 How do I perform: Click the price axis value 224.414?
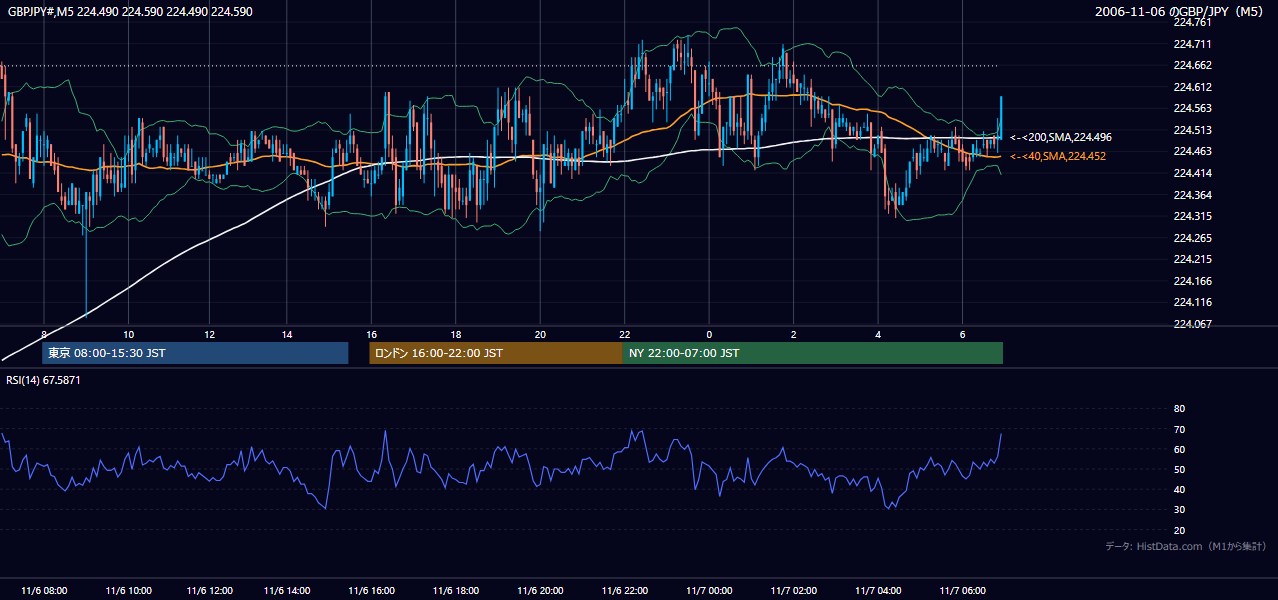(x=1192, y=173)
